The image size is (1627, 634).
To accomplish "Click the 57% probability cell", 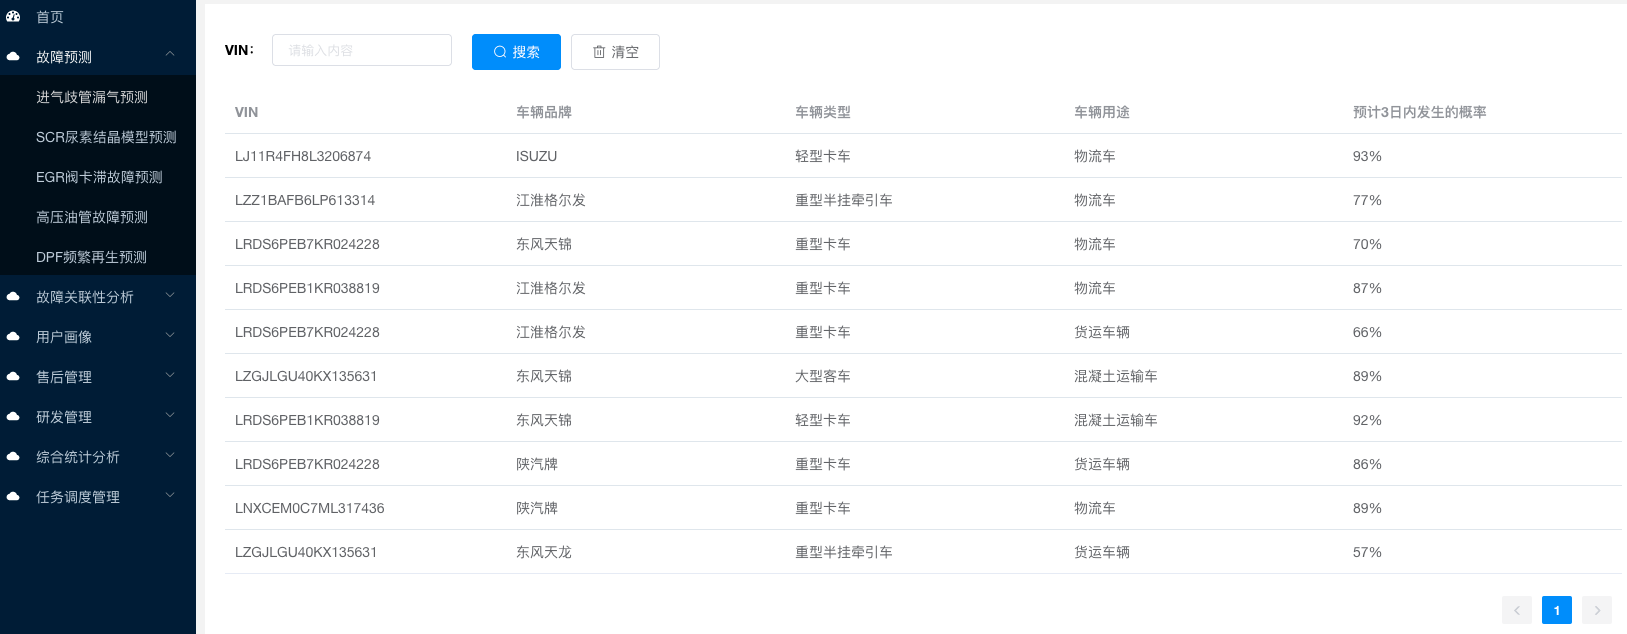I will [x=1367, y=552].
